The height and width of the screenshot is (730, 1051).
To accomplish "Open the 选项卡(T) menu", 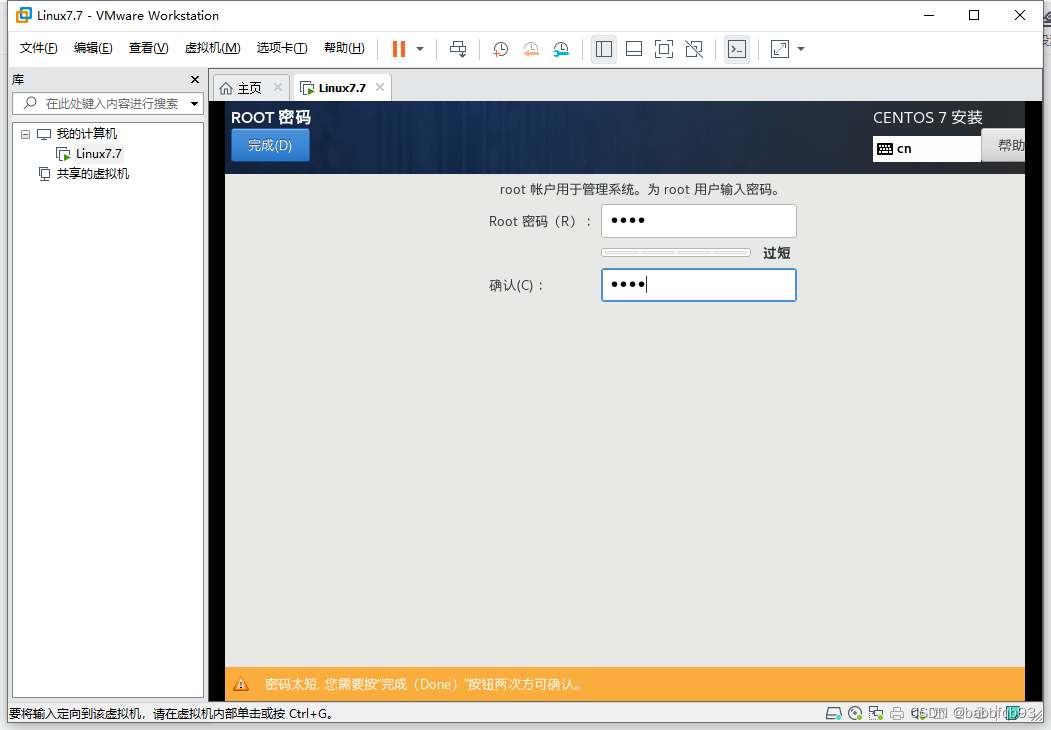I will click(x=282, y=48).
